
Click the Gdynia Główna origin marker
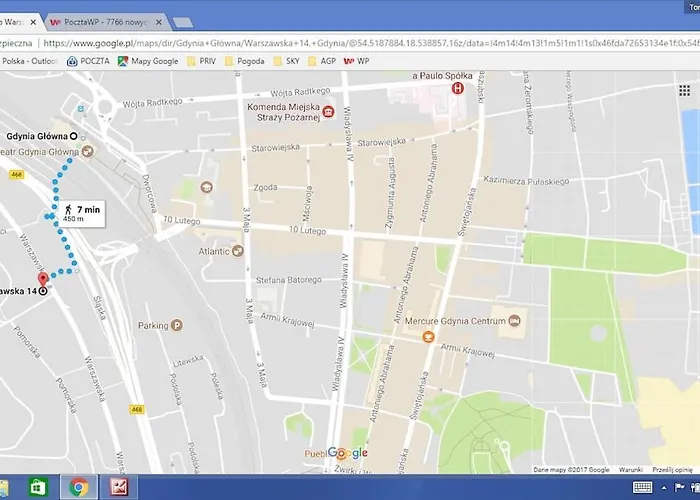[72, 135]
